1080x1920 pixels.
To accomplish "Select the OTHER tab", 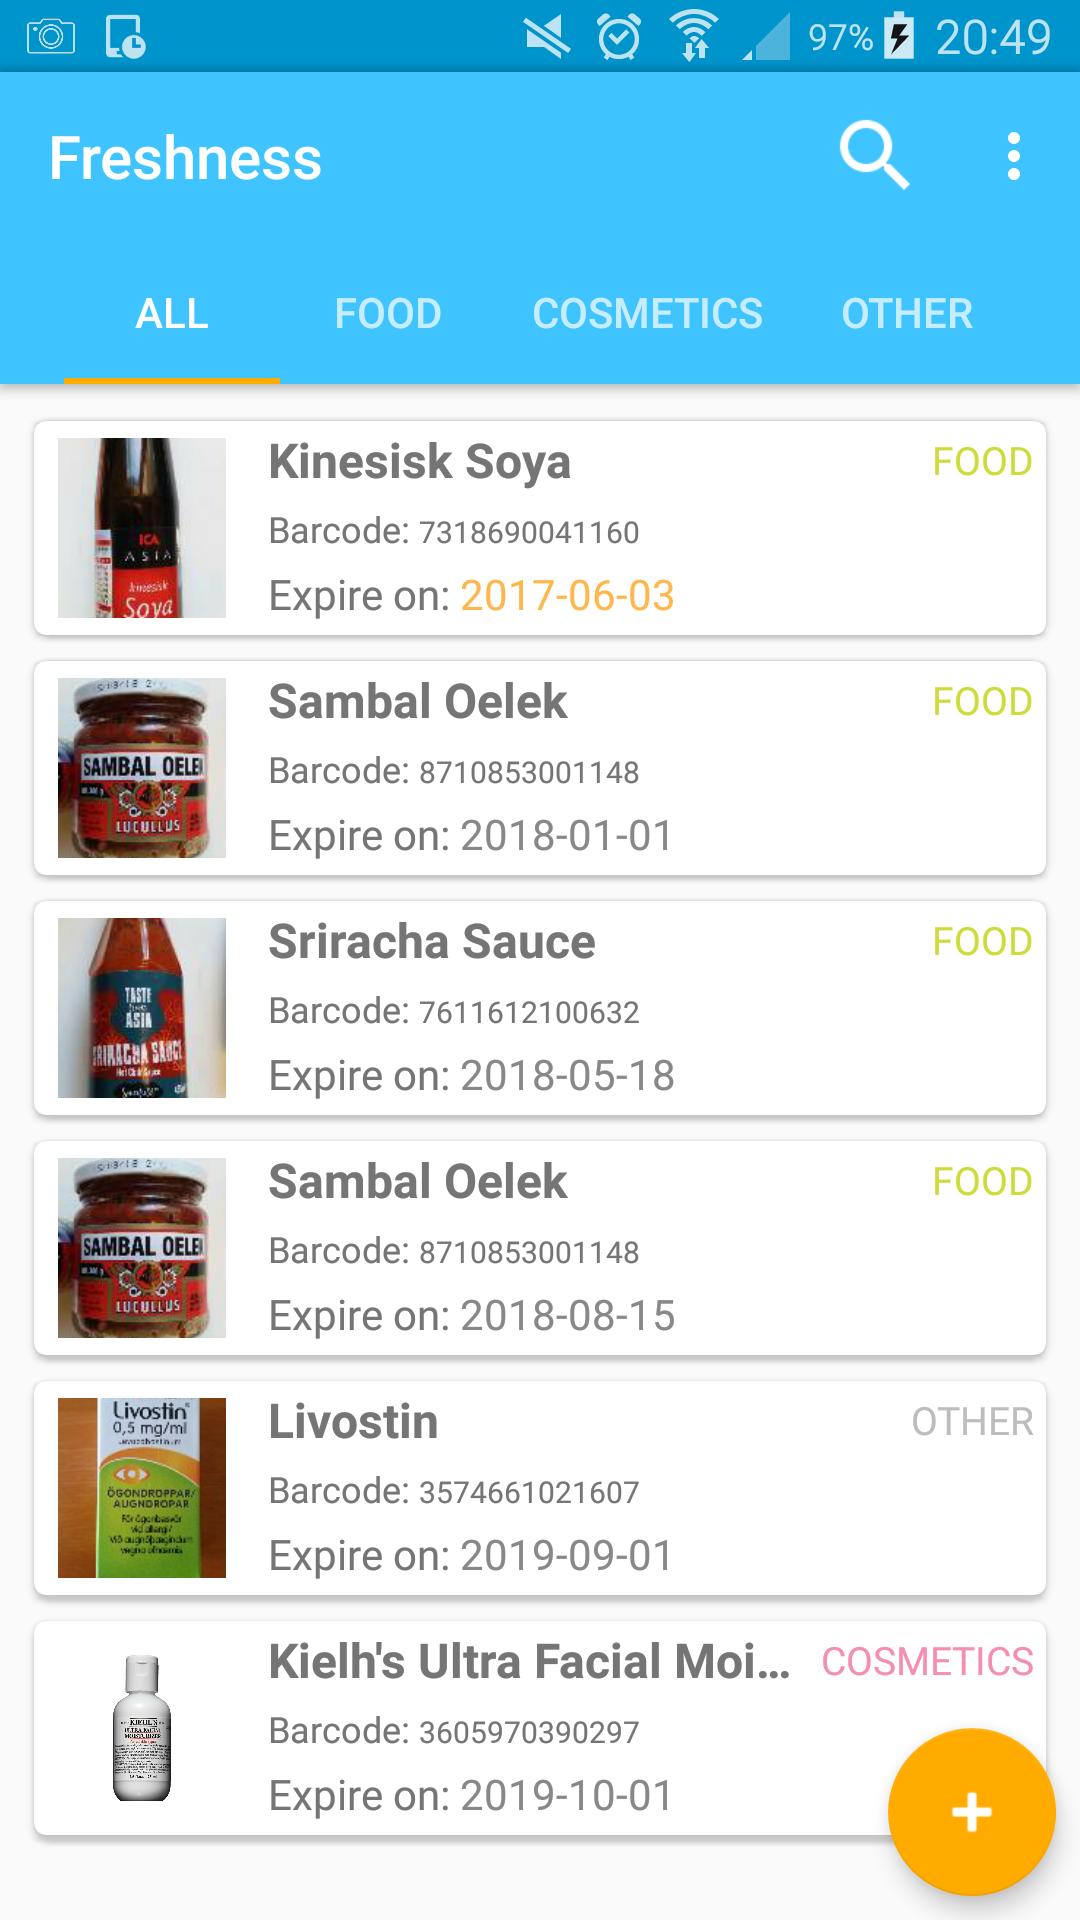I will coord(906,314).
